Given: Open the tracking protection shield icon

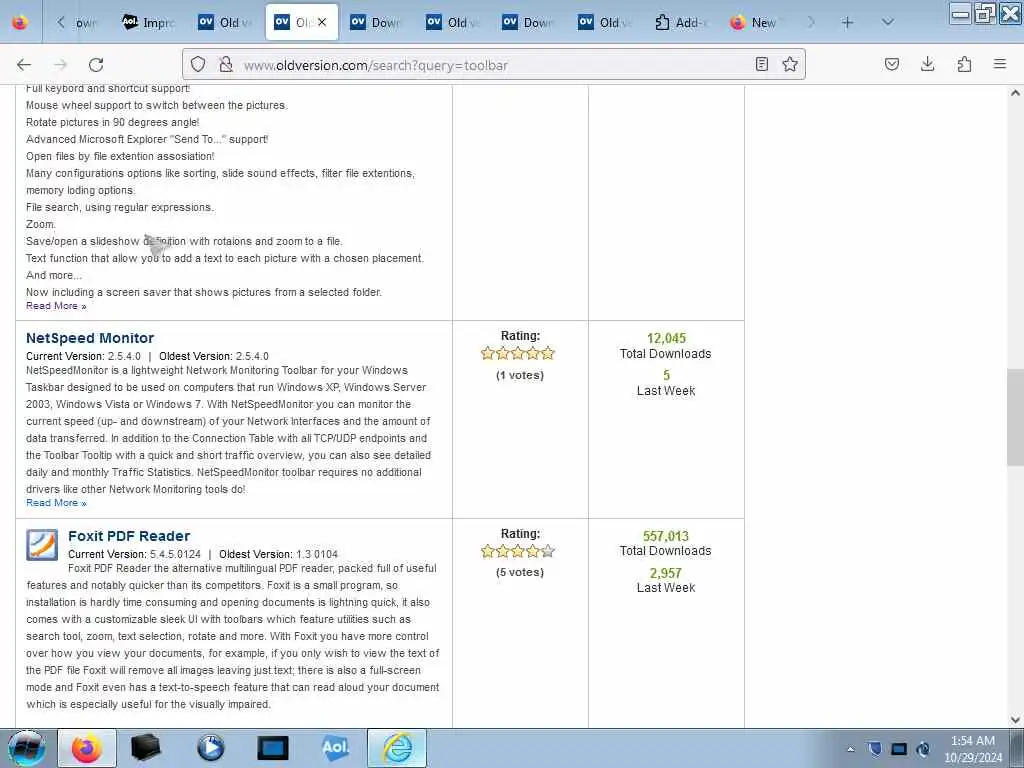Looking at the screenshot, I should 198,64.
